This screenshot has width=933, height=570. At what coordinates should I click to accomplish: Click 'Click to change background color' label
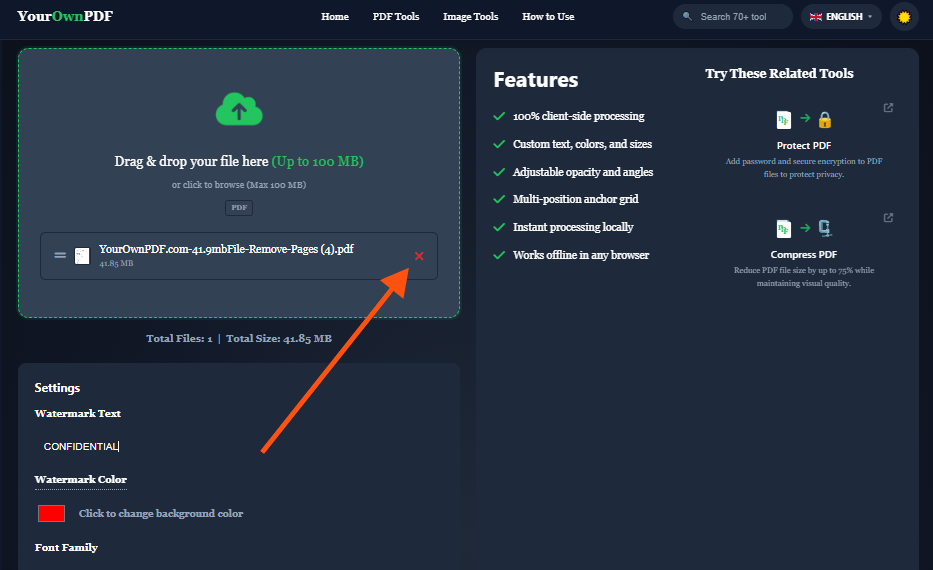[161, 513]
